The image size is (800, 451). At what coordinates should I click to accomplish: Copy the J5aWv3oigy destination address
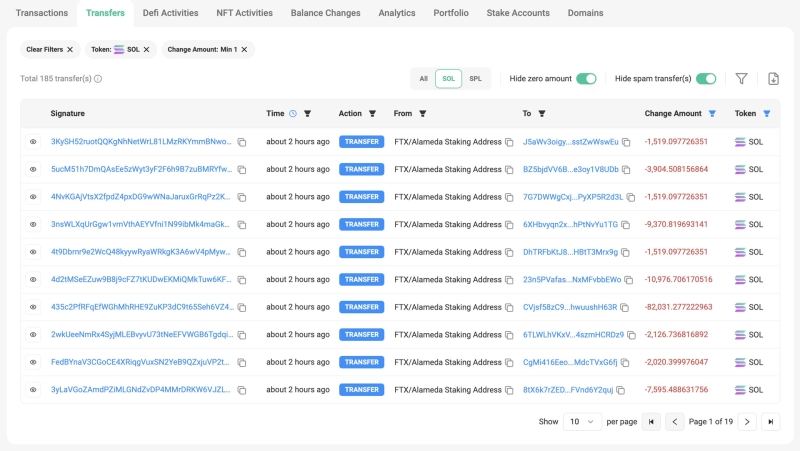(626, 142)
